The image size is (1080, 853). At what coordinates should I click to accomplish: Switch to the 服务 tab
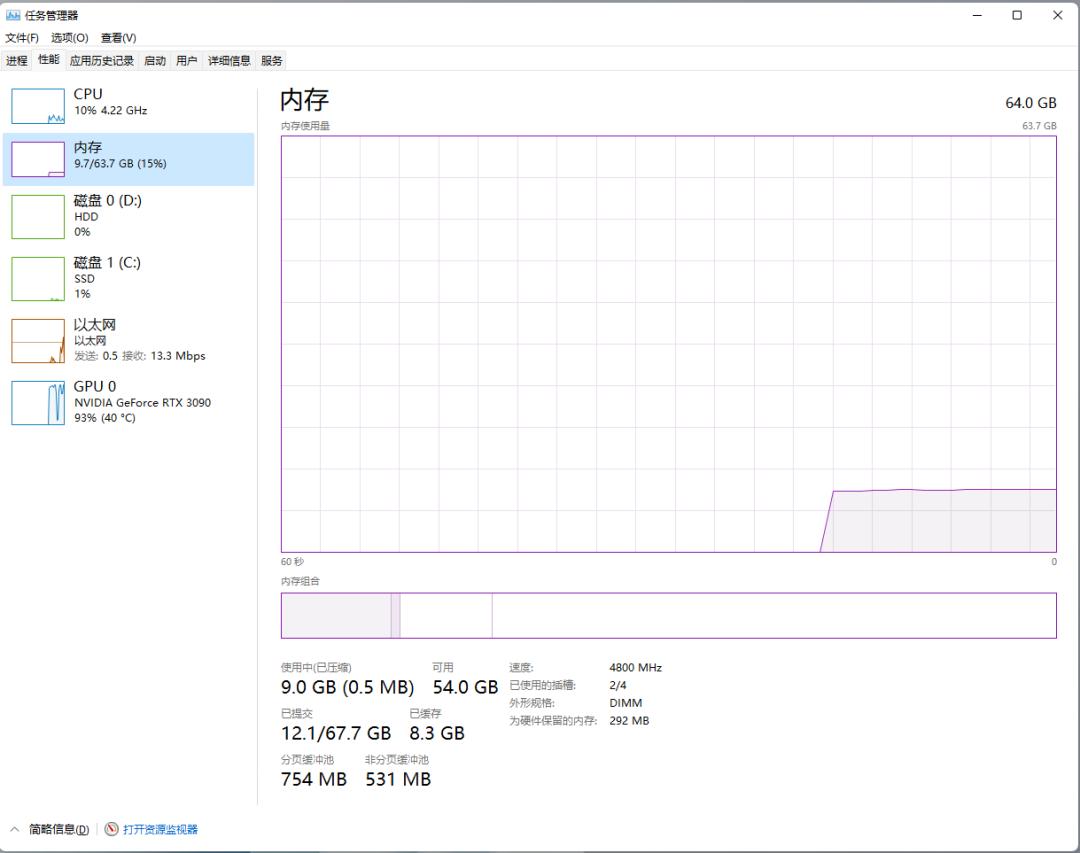271,61
